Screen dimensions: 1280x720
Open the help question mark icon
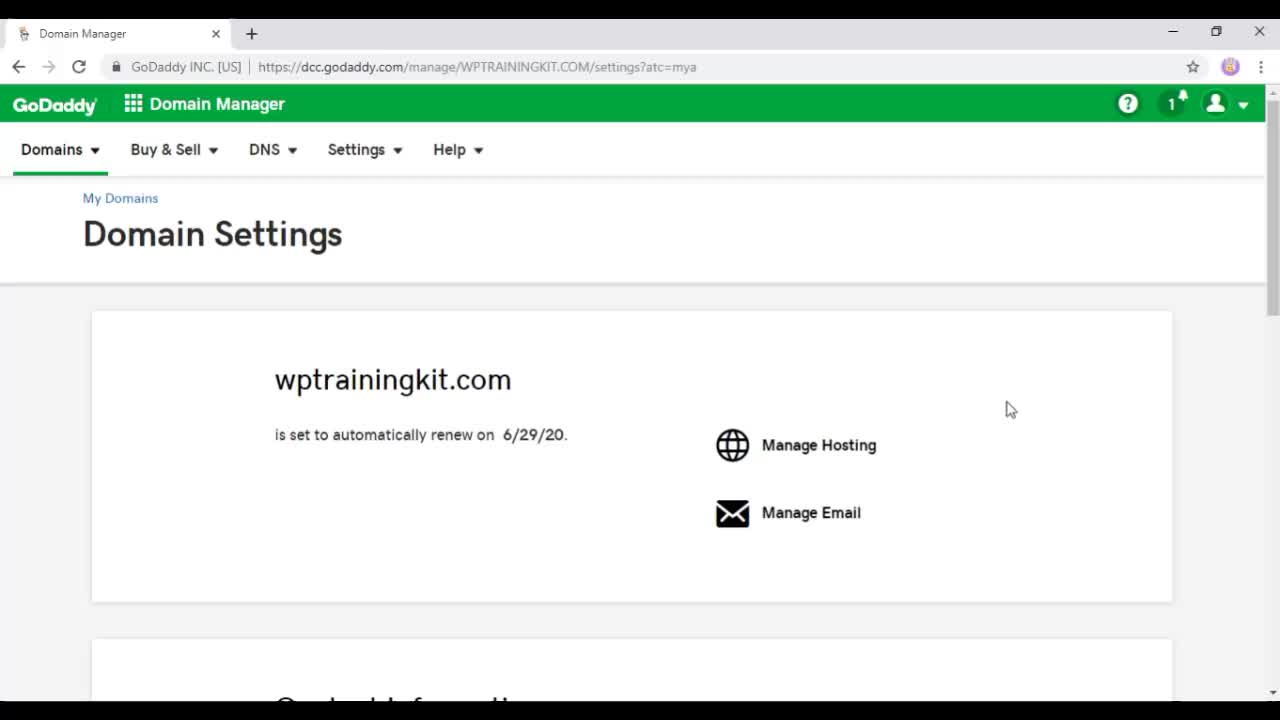[1128, 104]
